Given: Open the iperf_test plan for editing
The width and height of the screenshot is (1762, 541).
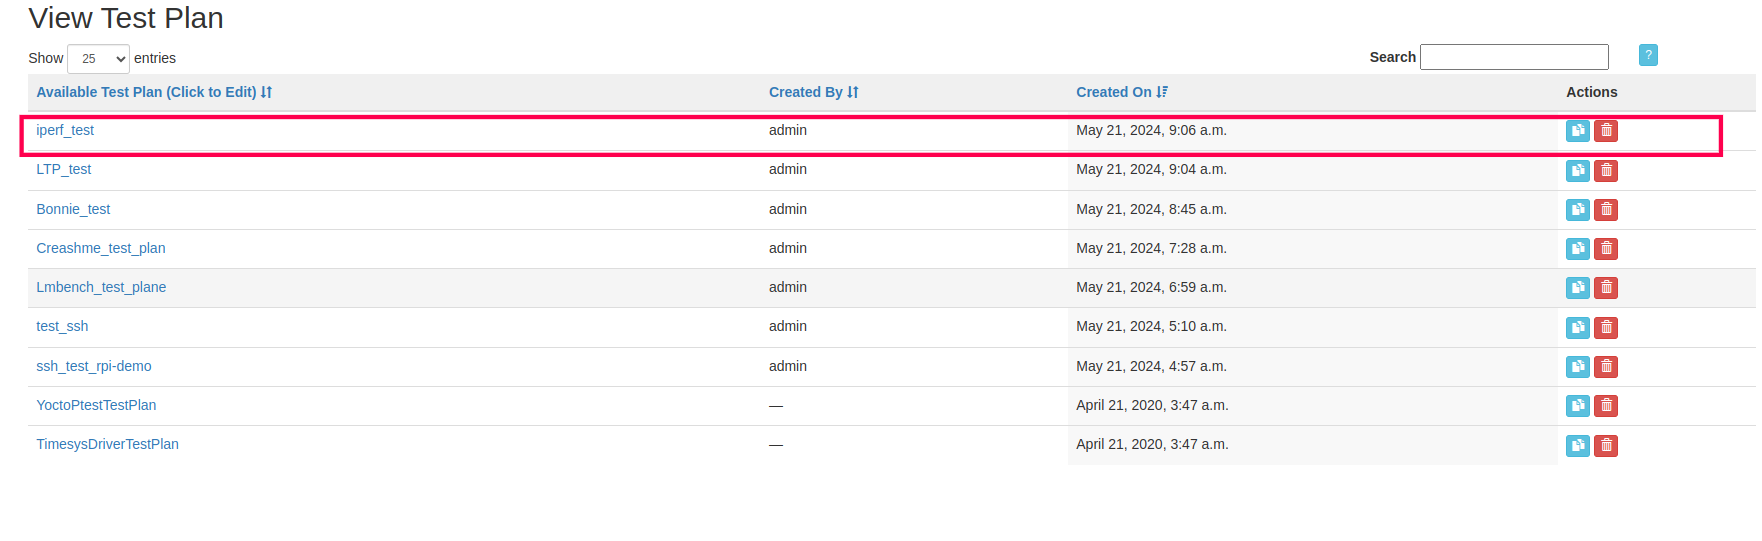Looking at the screenshot, I should tap(65, 130).
